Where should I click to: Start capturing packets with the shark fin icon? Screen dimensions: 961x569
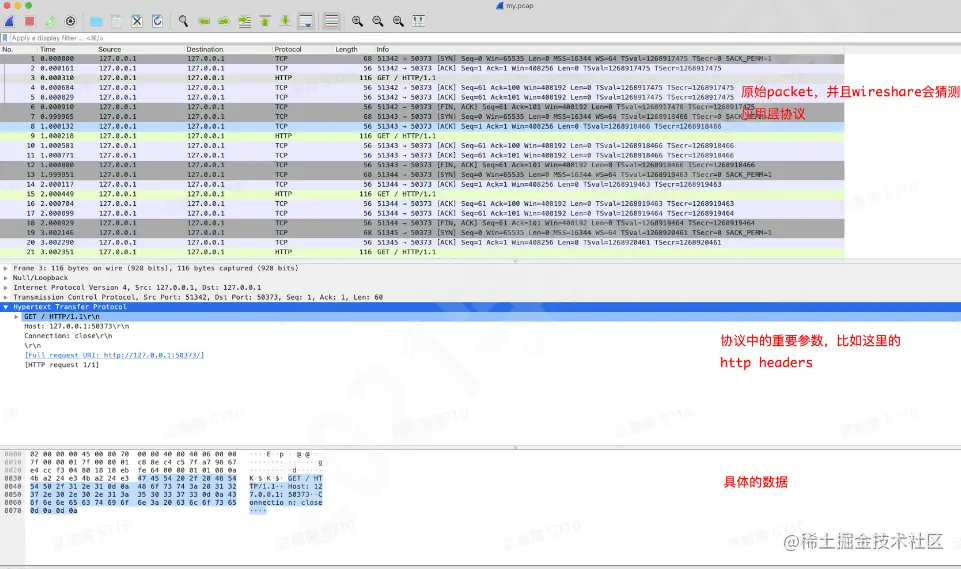pyautogui.click(x=10, y=21)
